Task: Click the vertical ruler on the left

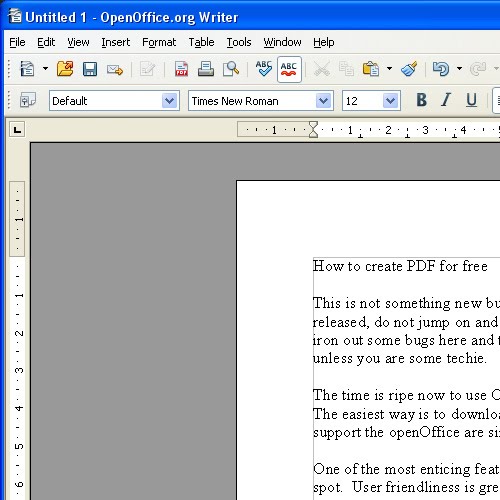Action: click(x=17, y=340)
